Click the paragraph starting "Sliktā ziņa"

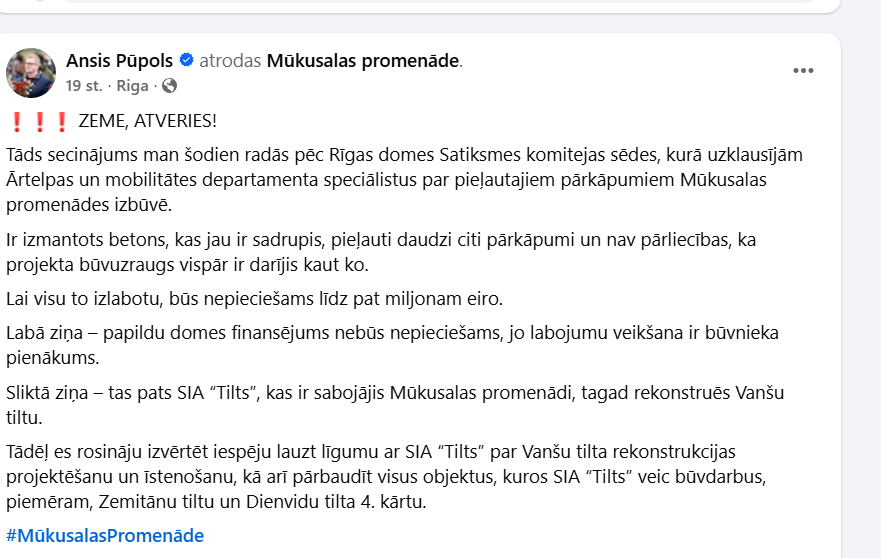coord(390,404)
